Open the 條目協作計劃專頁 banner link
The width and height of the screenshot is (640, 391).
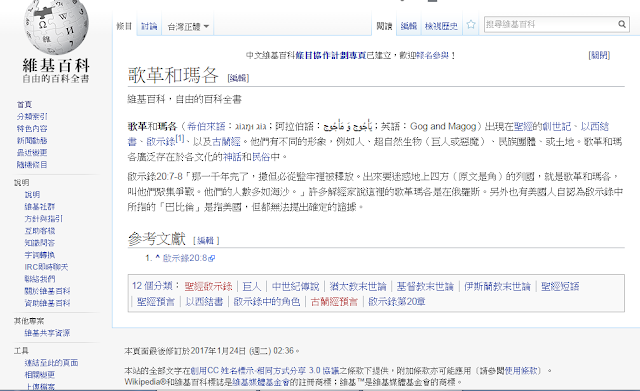click(330, 56)
